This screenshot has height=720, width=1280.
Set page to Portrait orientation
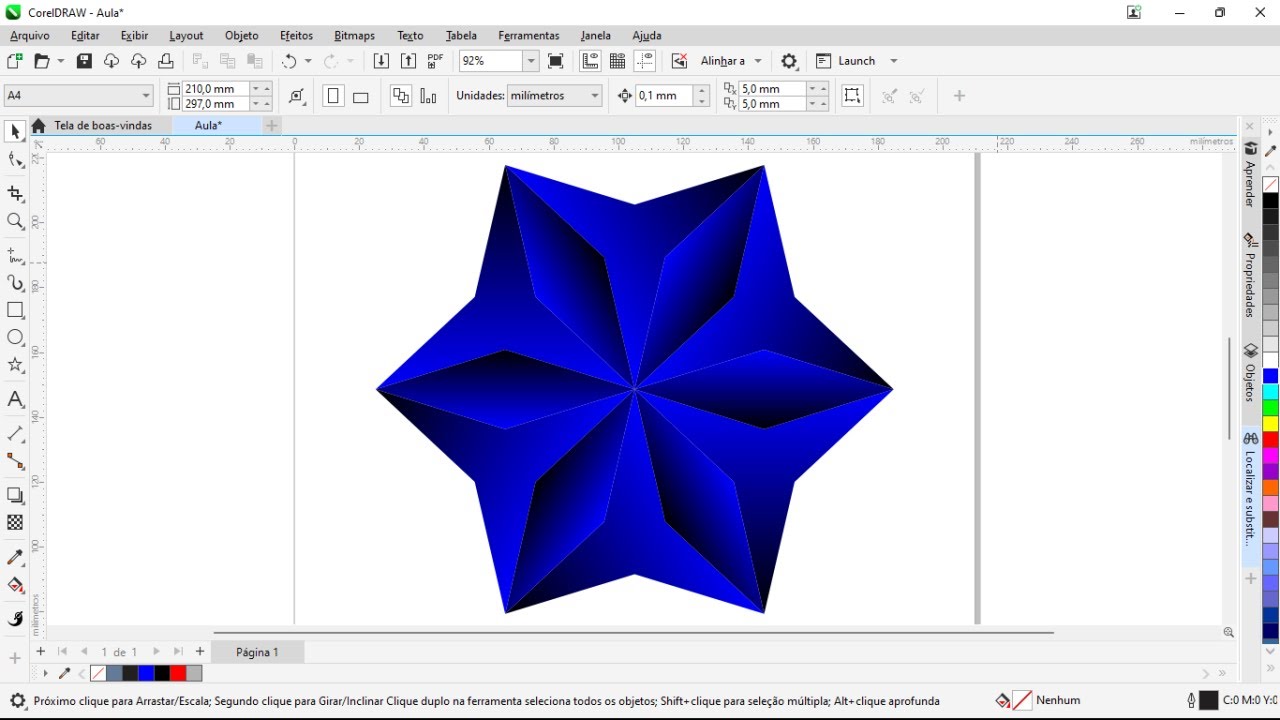click(334, 96)
